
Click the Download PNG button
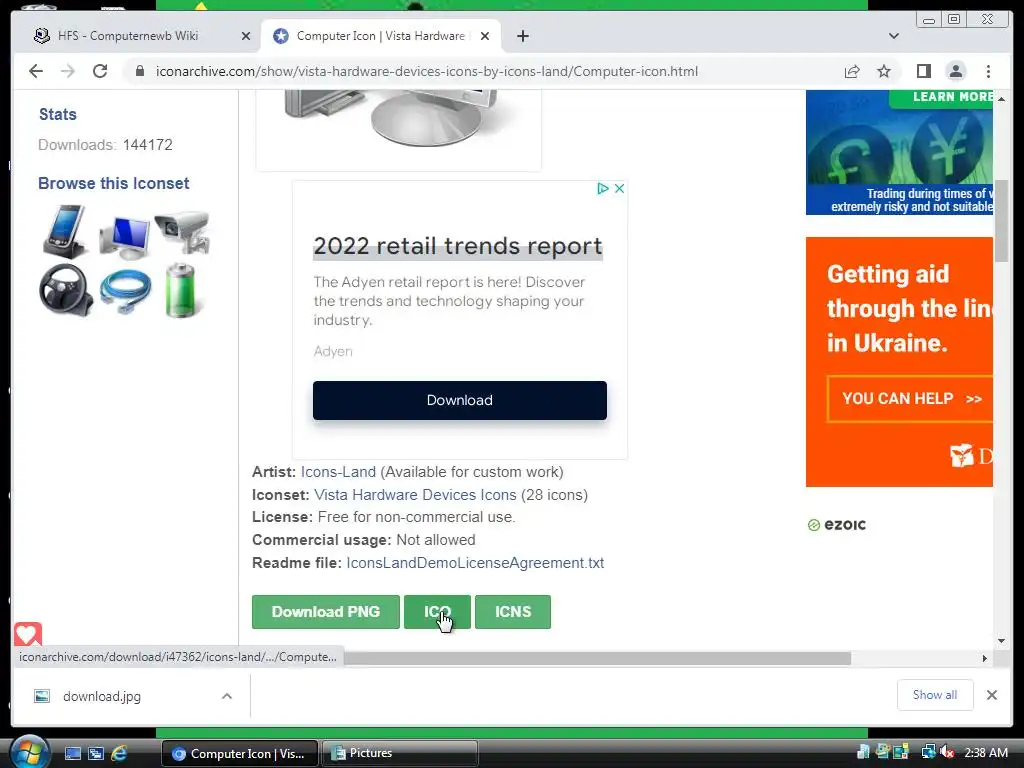[x=326, y=612]
